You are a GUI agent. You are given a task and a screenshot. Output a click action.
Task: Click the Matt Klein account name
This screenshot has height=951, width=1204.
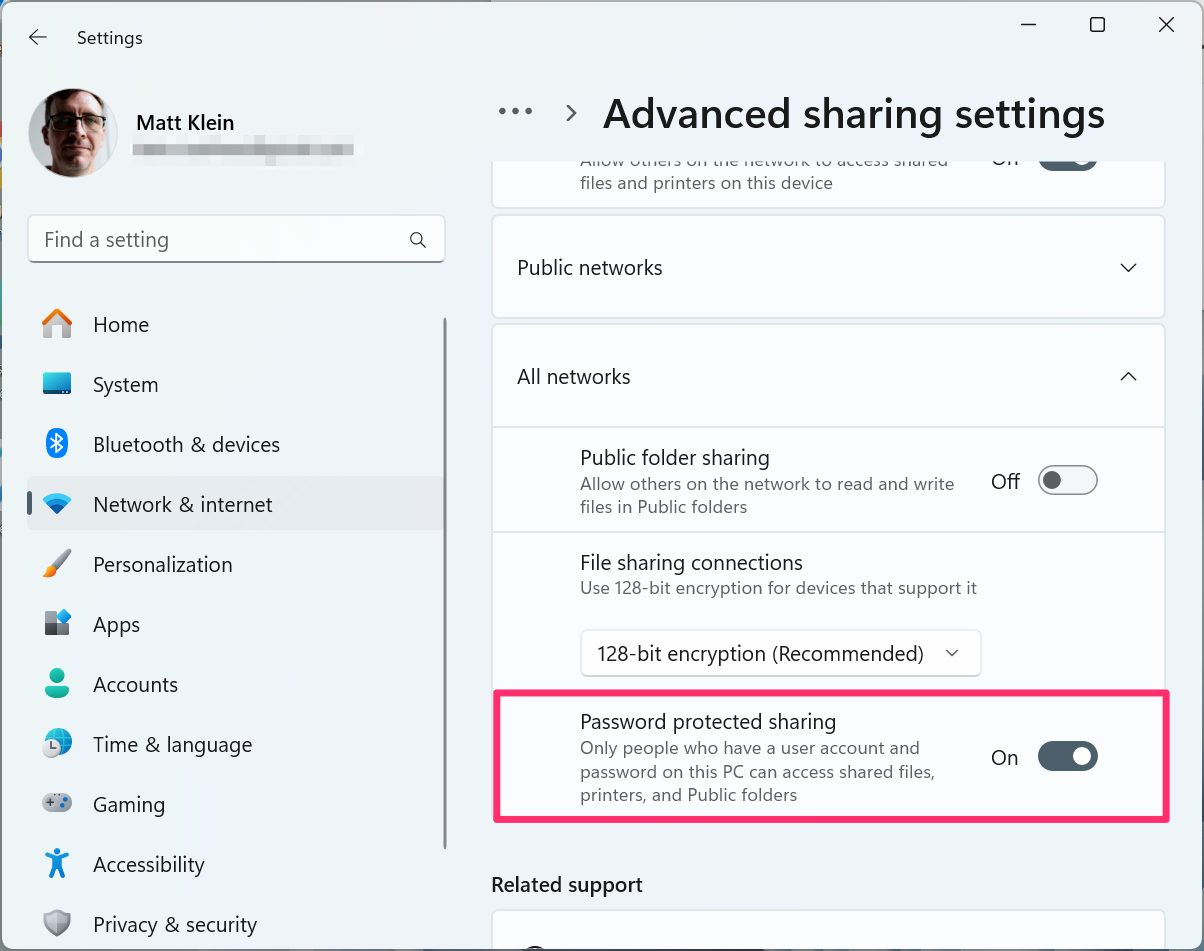185,123
